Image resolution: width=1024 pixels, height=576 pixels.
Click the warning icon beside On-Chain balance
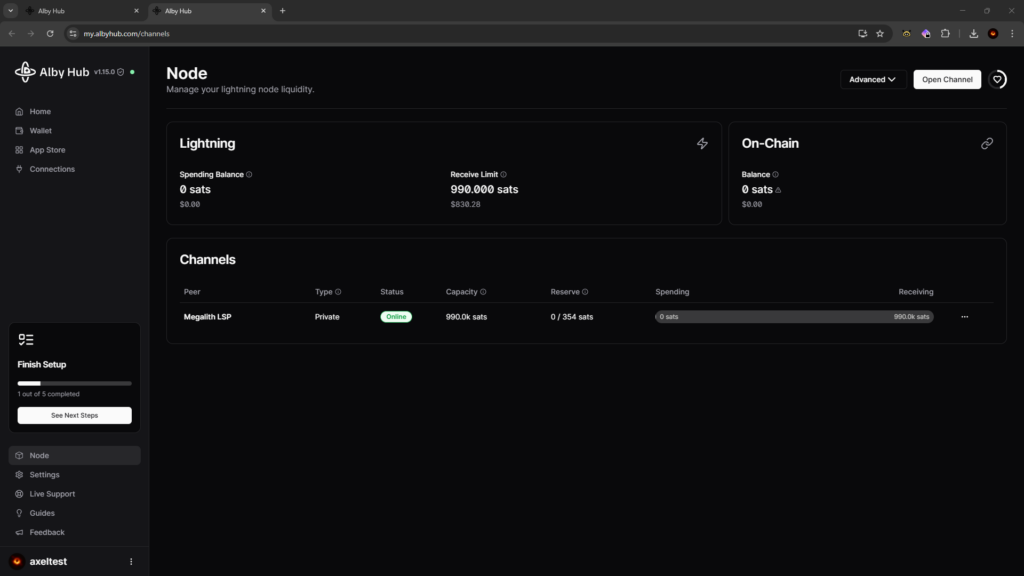[778, 190]
